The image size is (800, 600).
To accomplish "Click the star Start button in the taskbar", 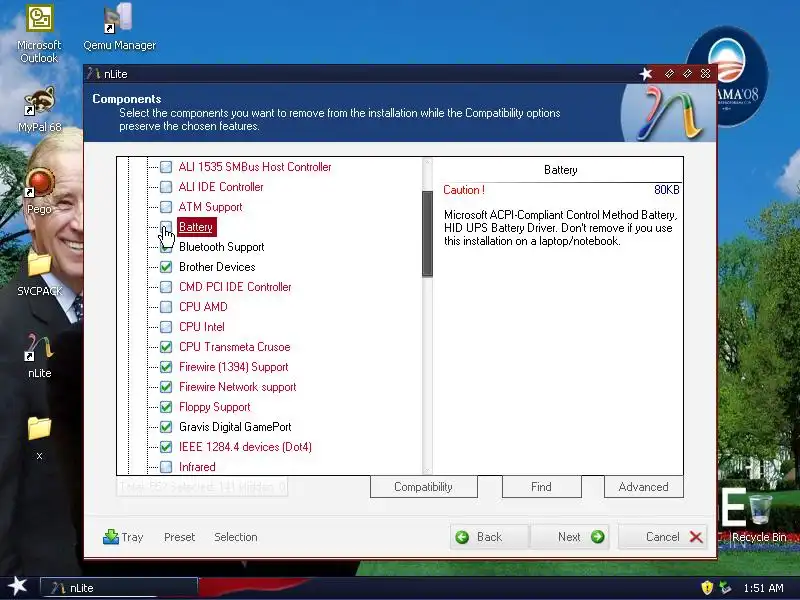I will click(18, 586).
